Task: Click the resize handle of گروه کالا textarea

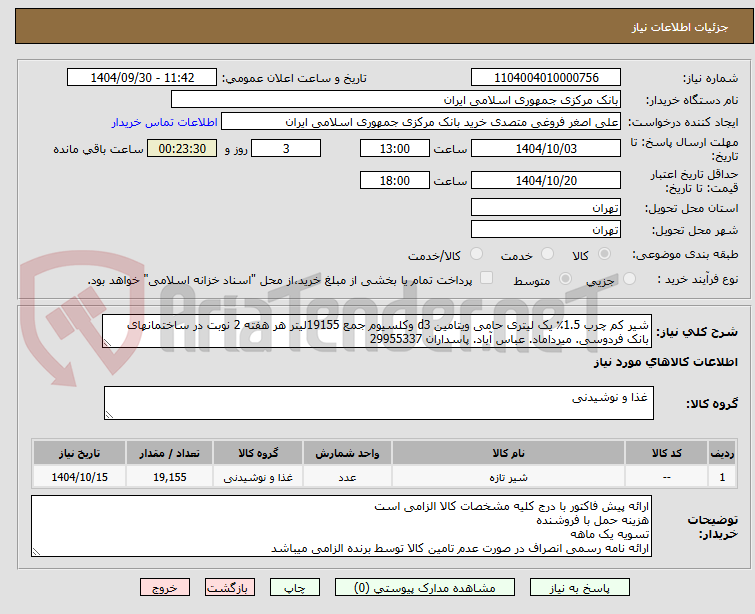Action: [x=109, y=415]
